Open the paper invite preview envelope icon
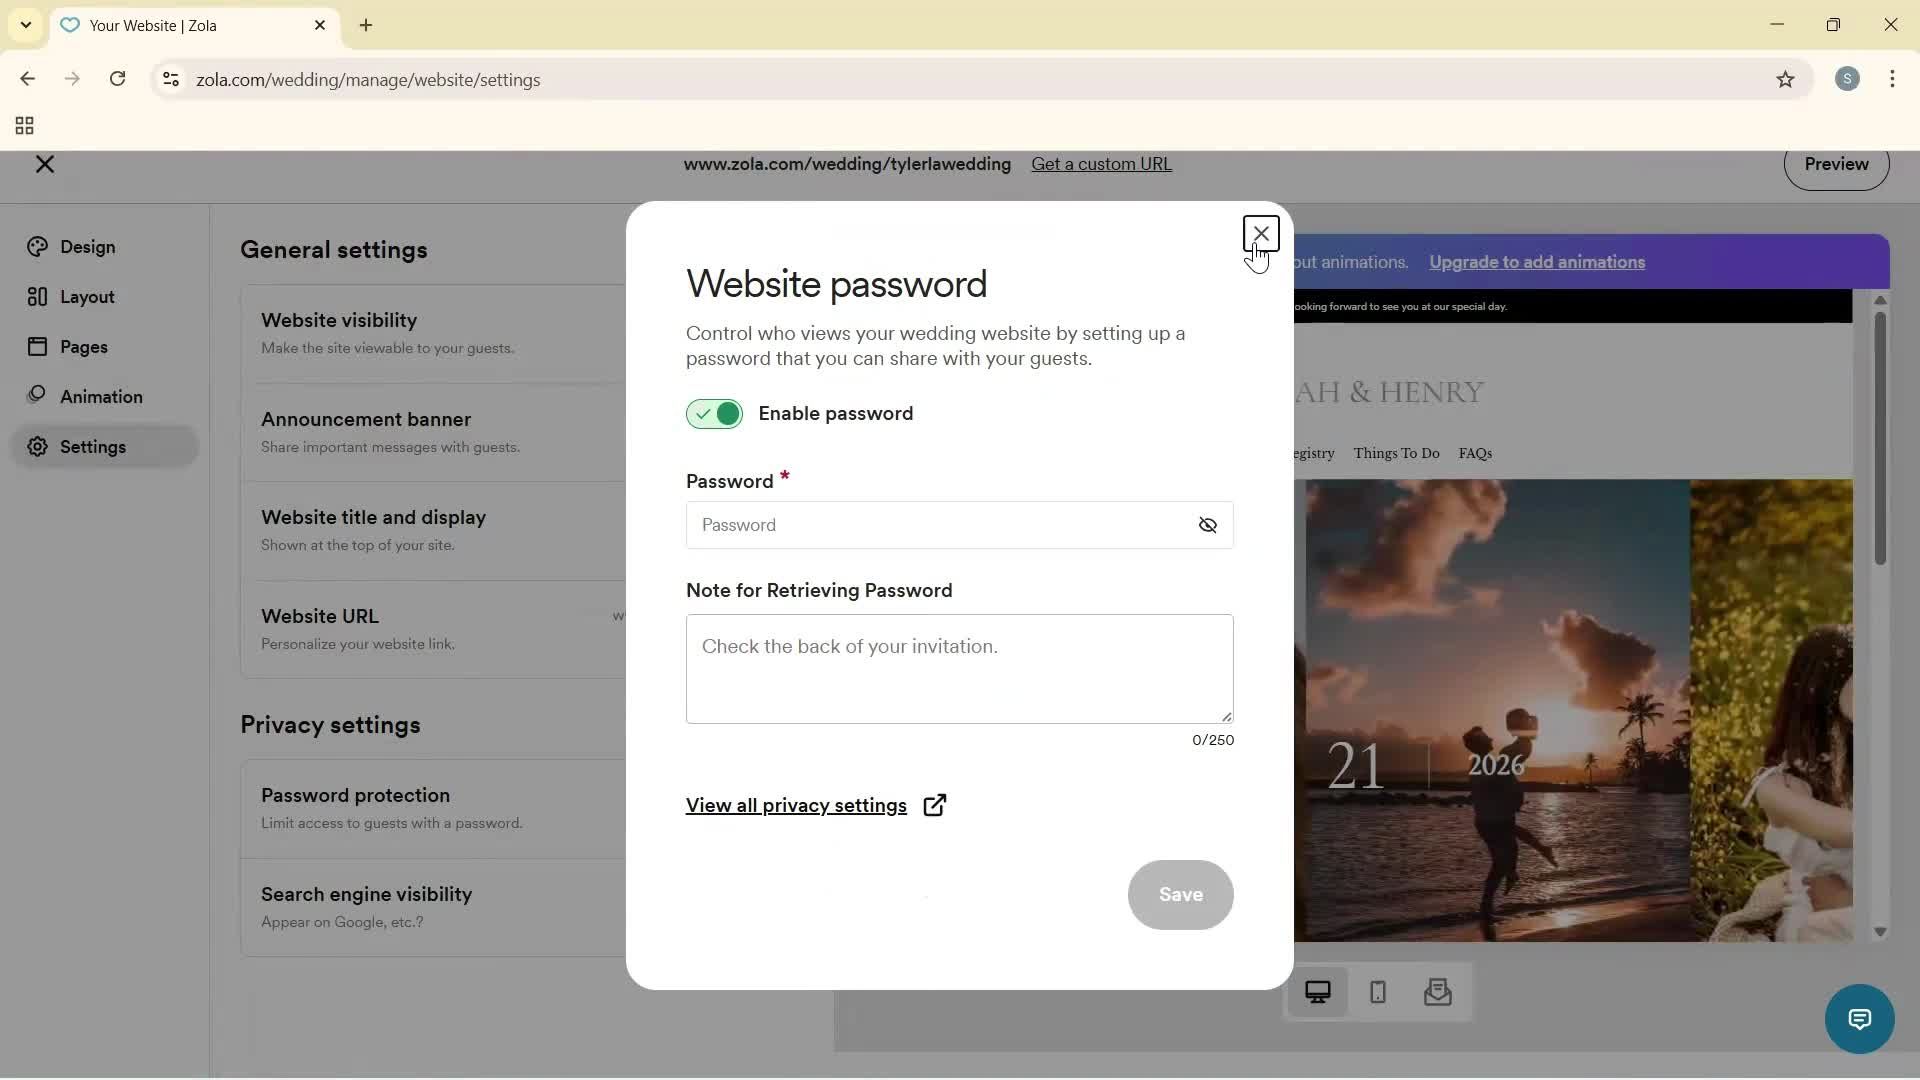 click(1437, 992)
